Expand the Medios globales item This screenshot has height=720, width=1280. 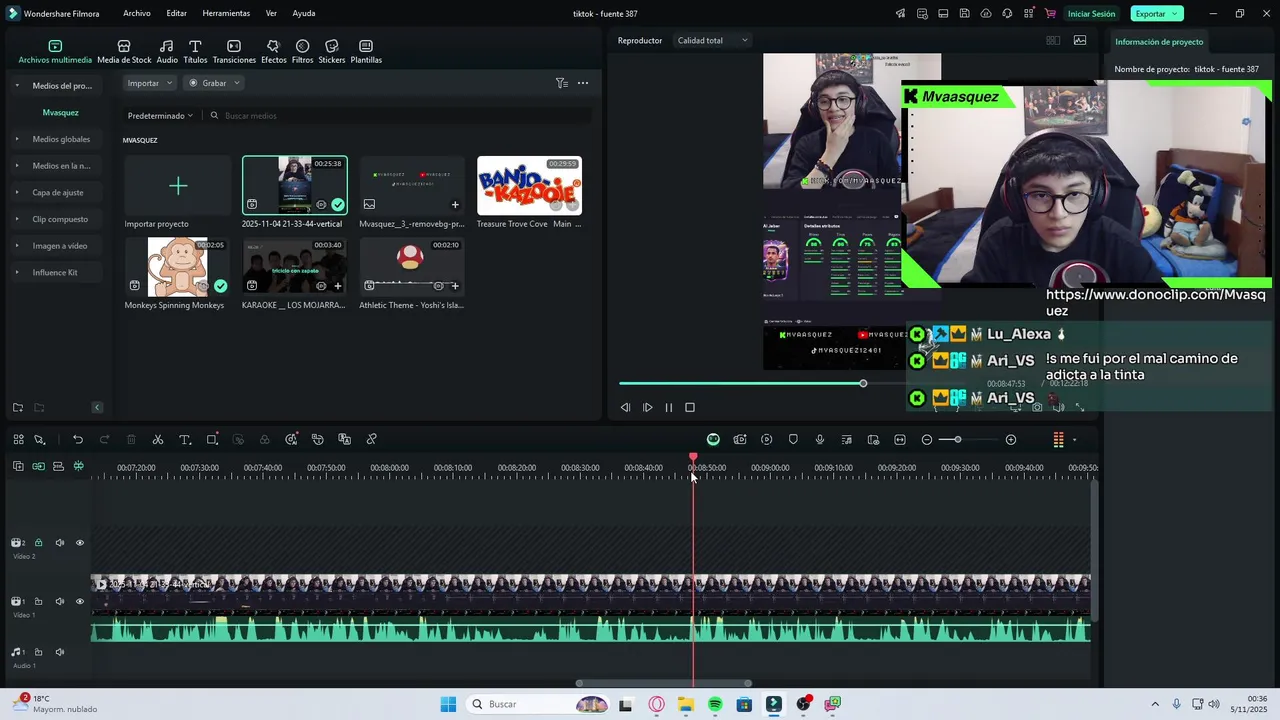point(16,139)
